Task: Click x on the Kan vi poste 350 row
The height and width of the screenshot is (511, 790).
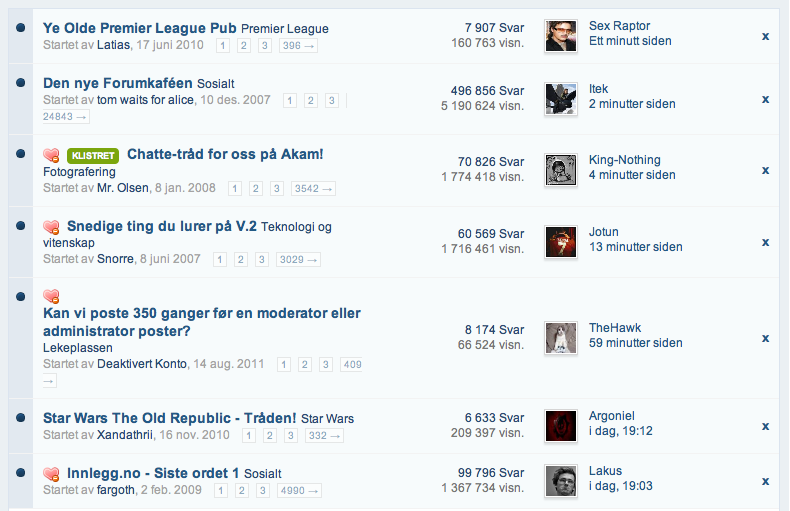Action: 765,338
